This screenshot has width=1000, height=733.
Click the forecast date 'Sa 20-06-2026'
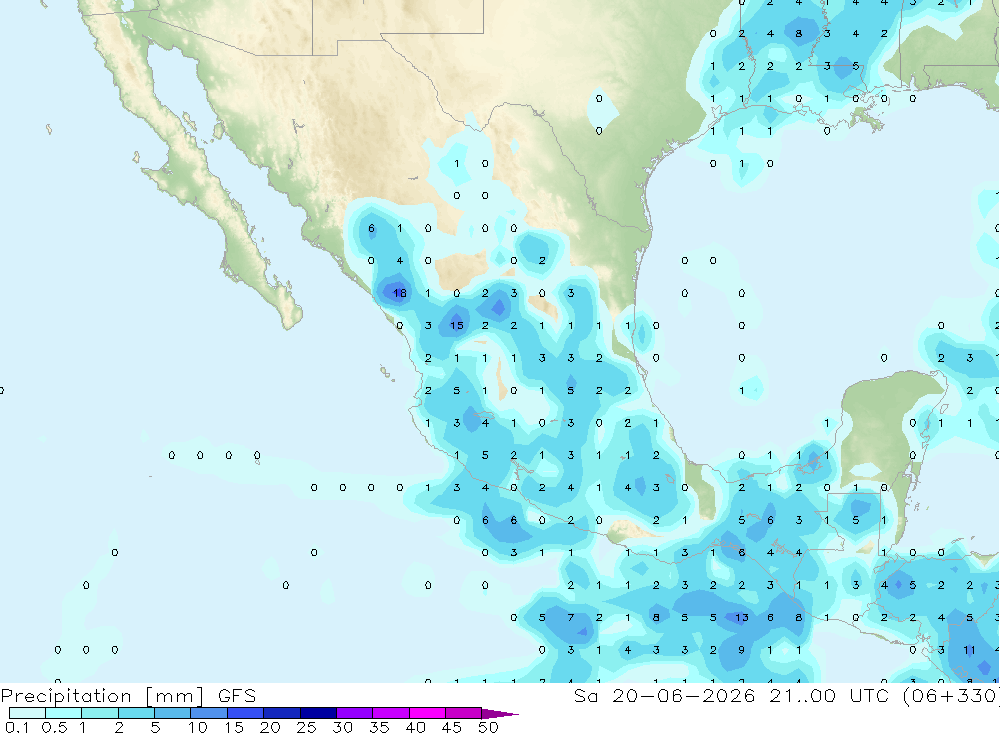tap(665, 696)
